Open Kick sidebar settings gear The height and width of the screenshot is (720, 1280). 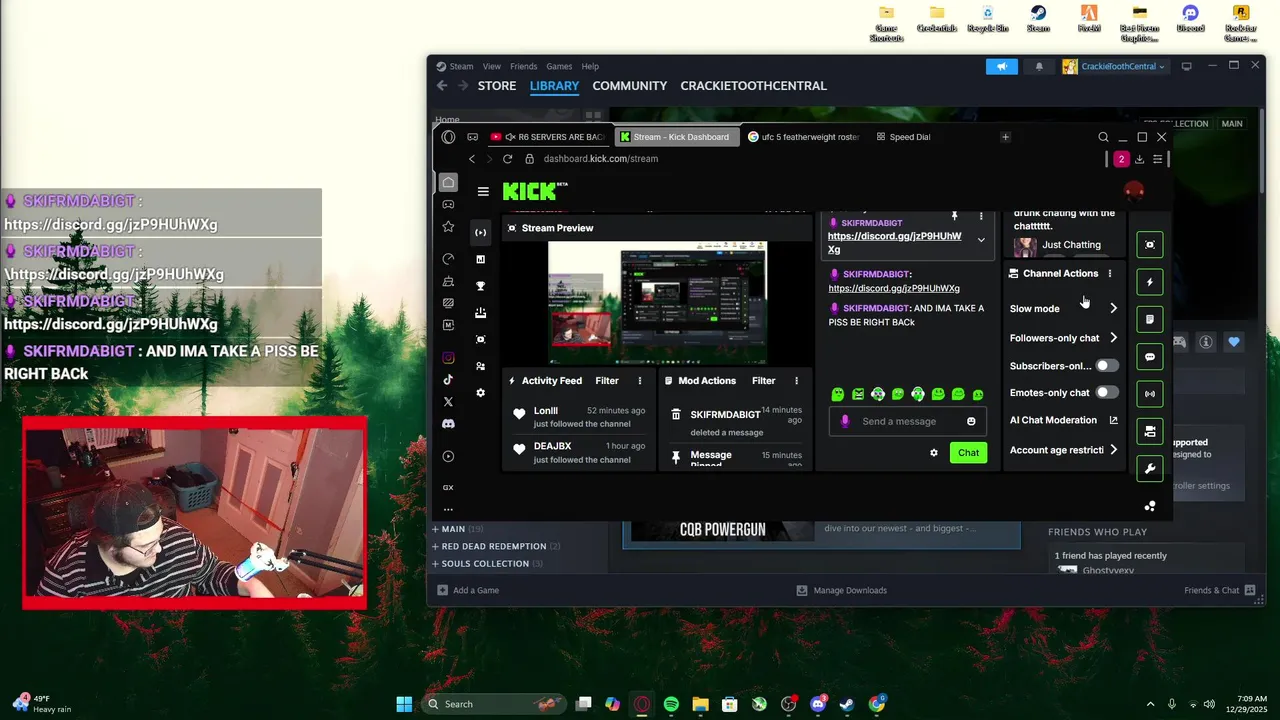(x=481, y=393)
